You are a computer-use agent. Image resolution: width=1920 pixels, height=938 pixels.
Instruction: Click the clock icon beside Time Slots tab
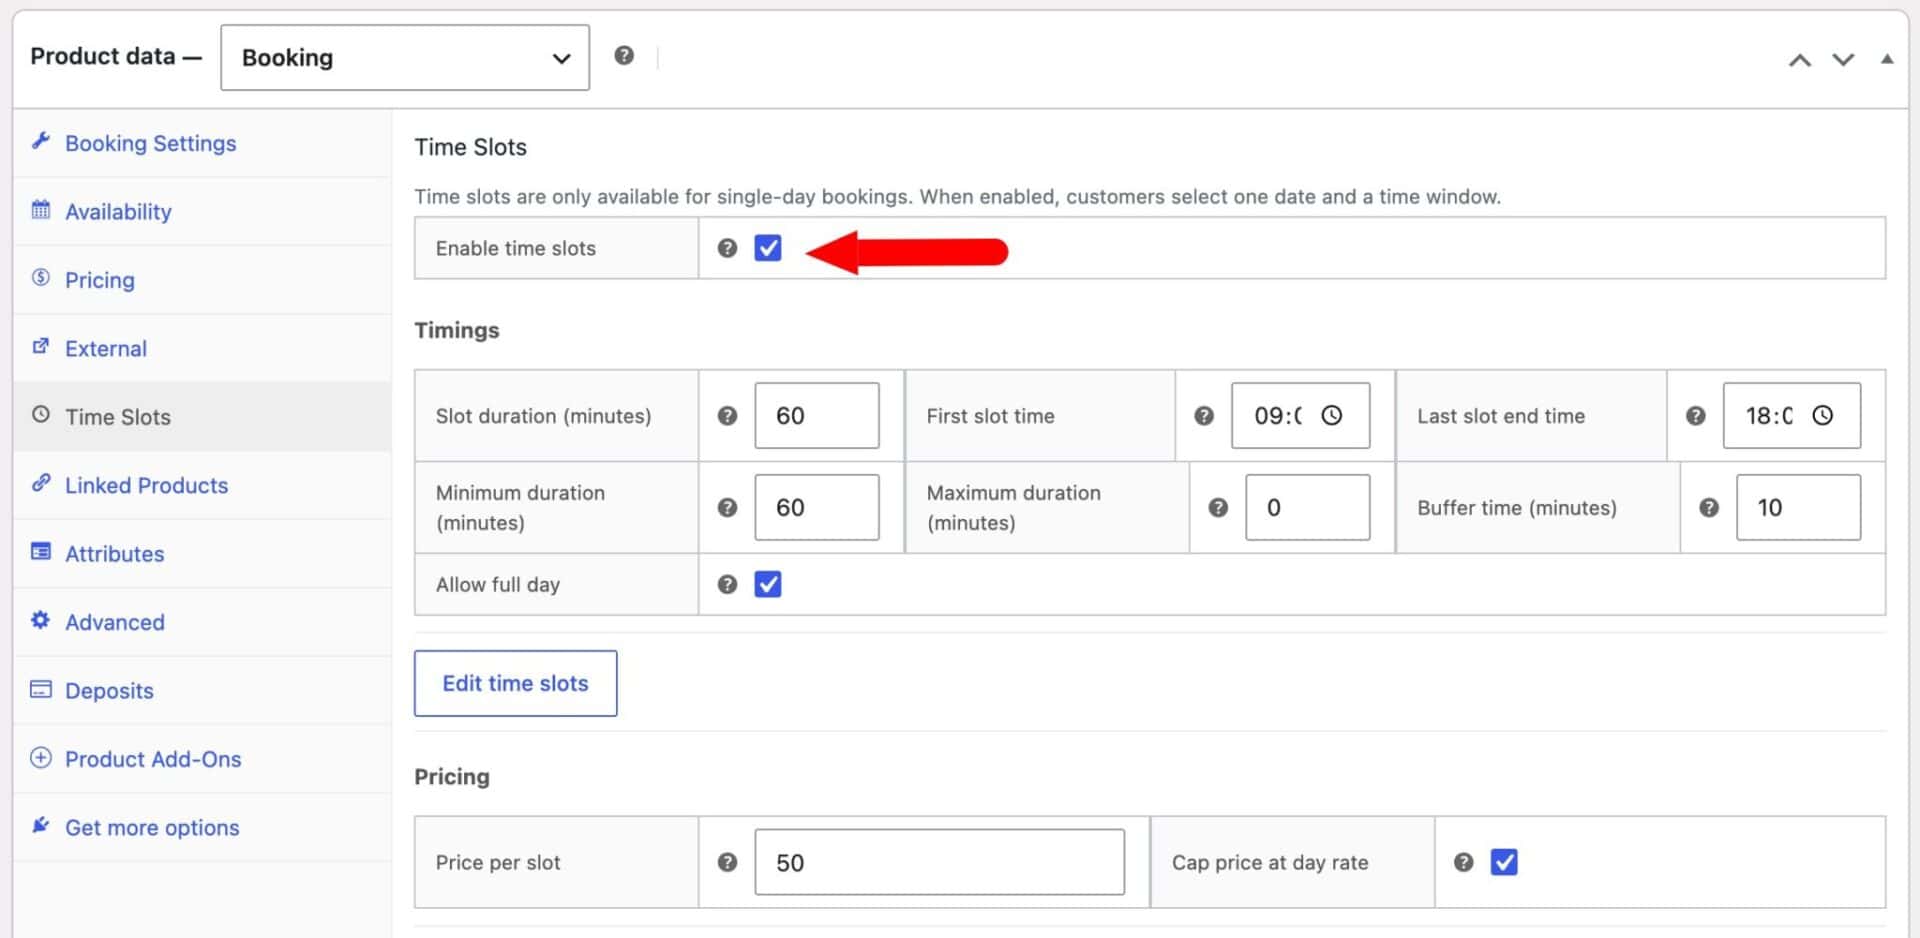pyautogui.click(x=41, y=415)
